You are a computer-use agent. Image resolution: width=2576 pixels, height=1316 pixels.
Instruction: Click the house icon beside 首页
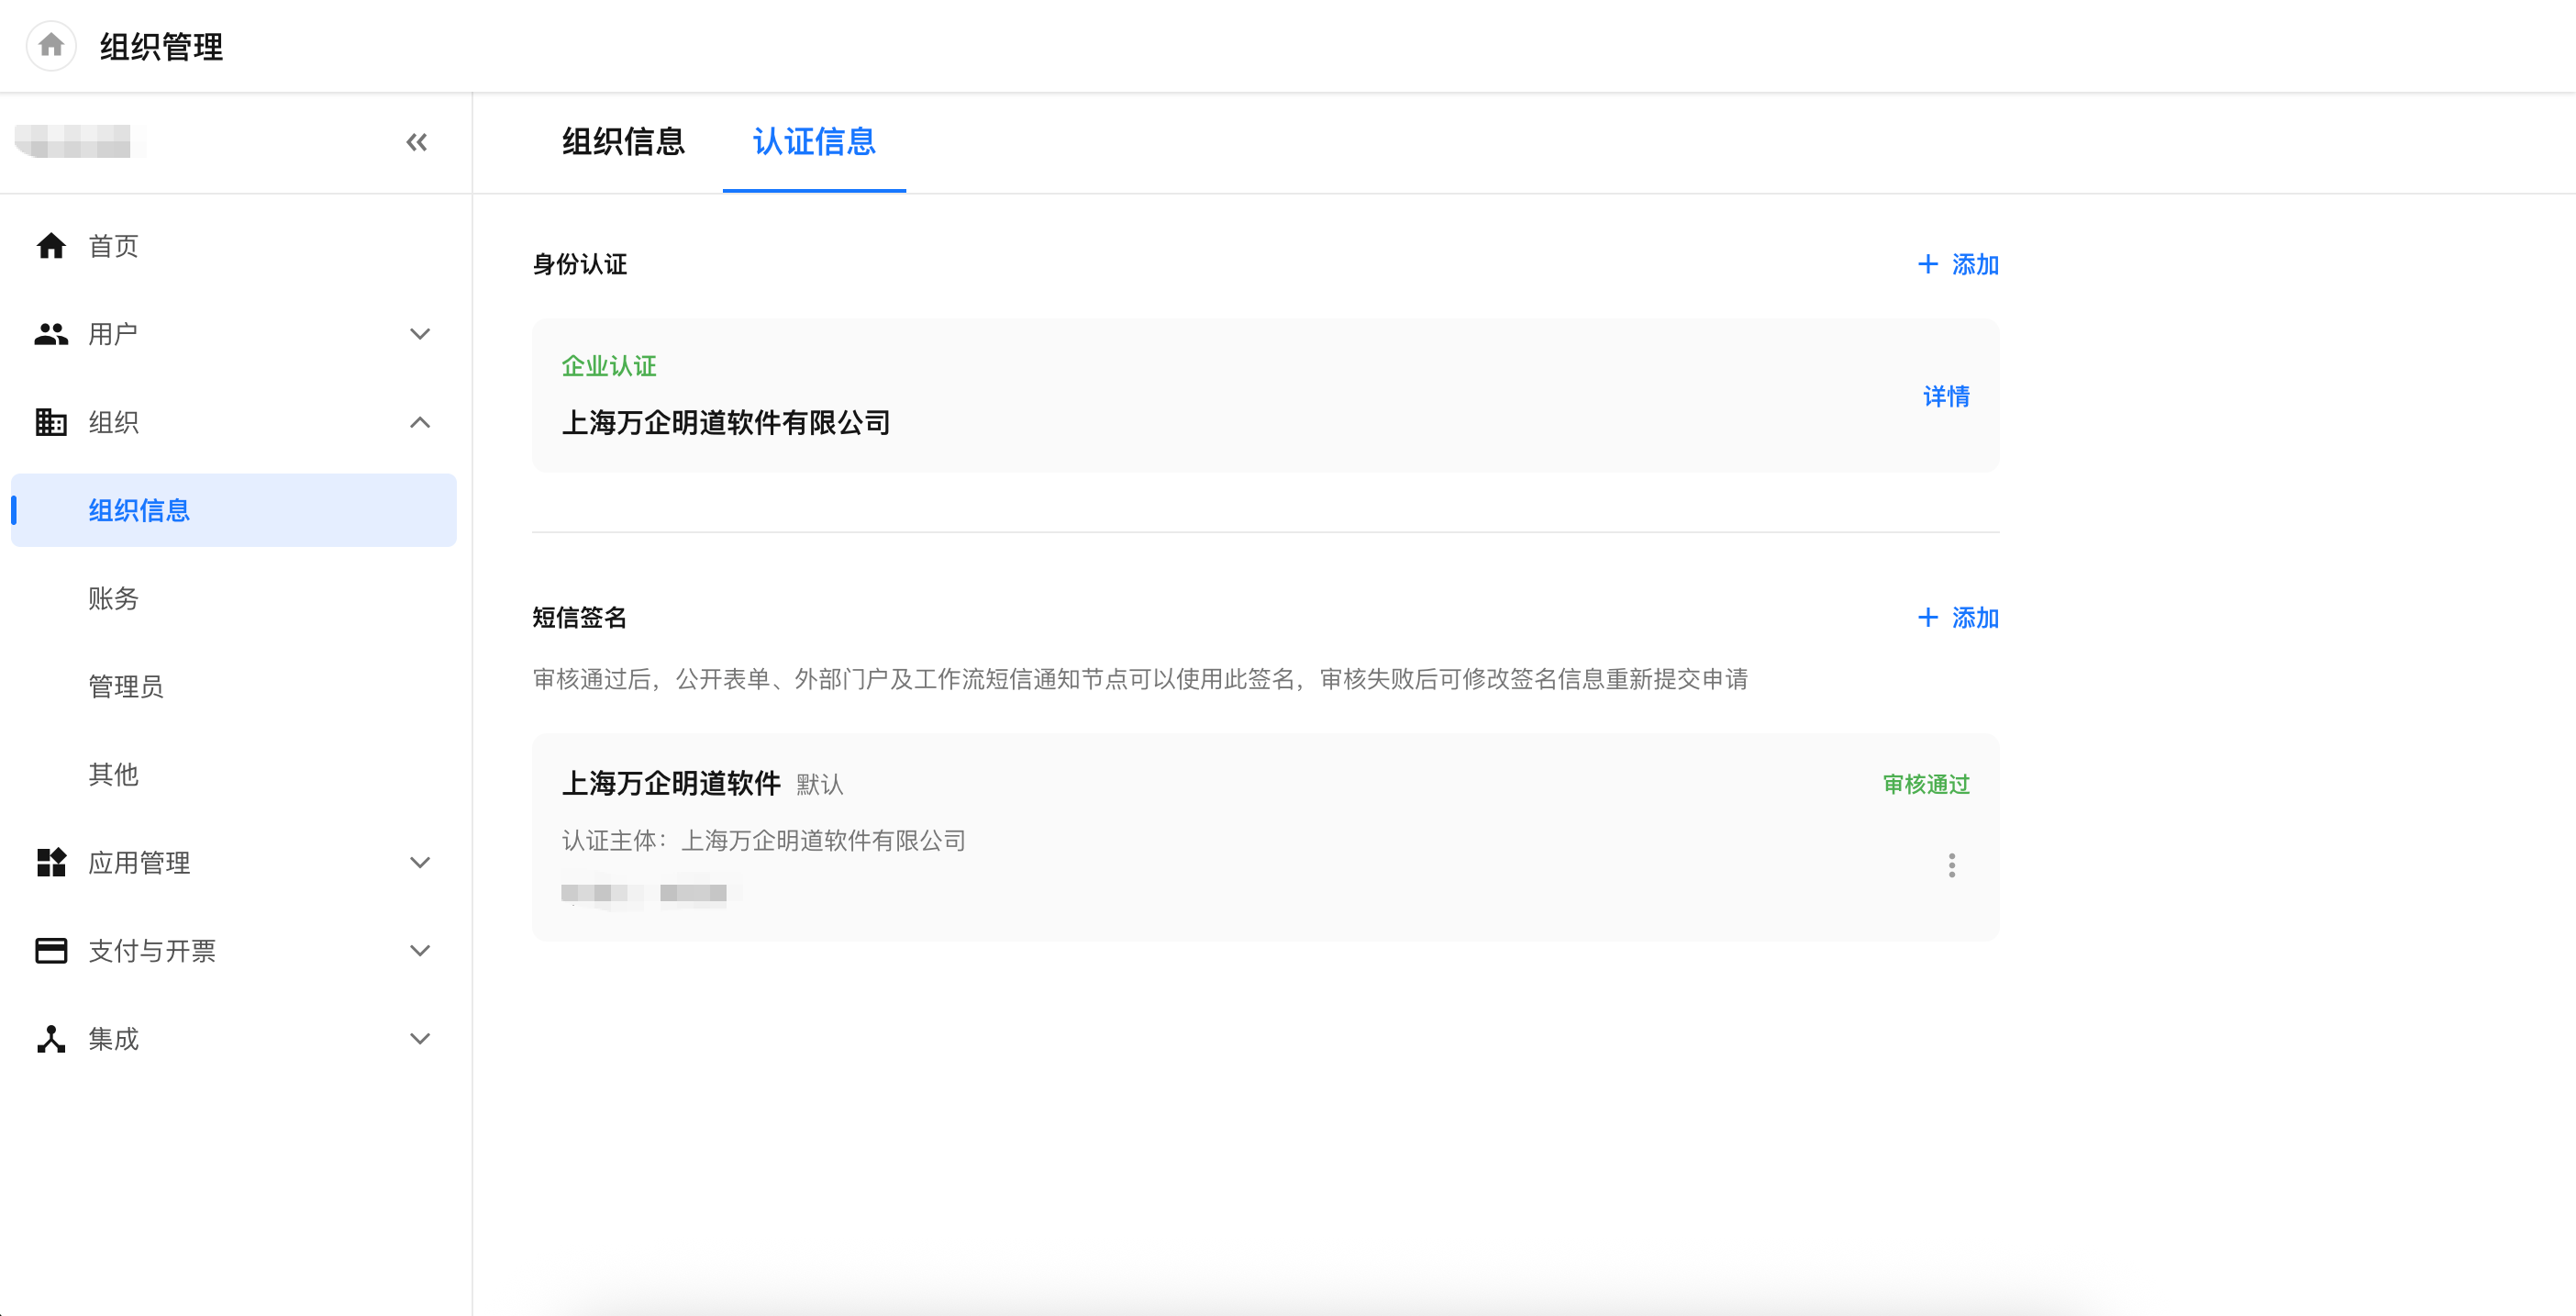point(51,246)
